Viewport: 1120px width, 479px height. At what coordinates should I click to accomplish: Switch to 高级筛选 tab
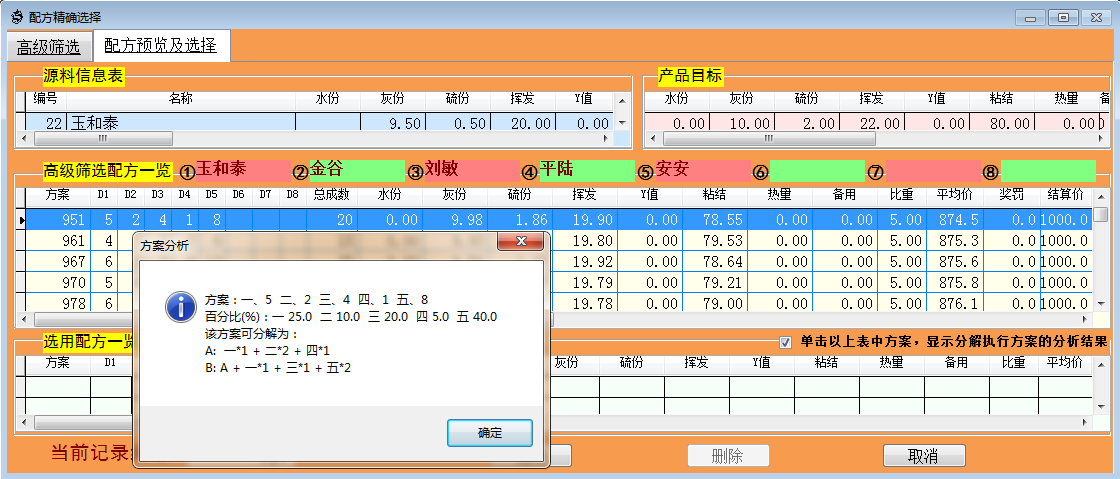tap(49, 48)
